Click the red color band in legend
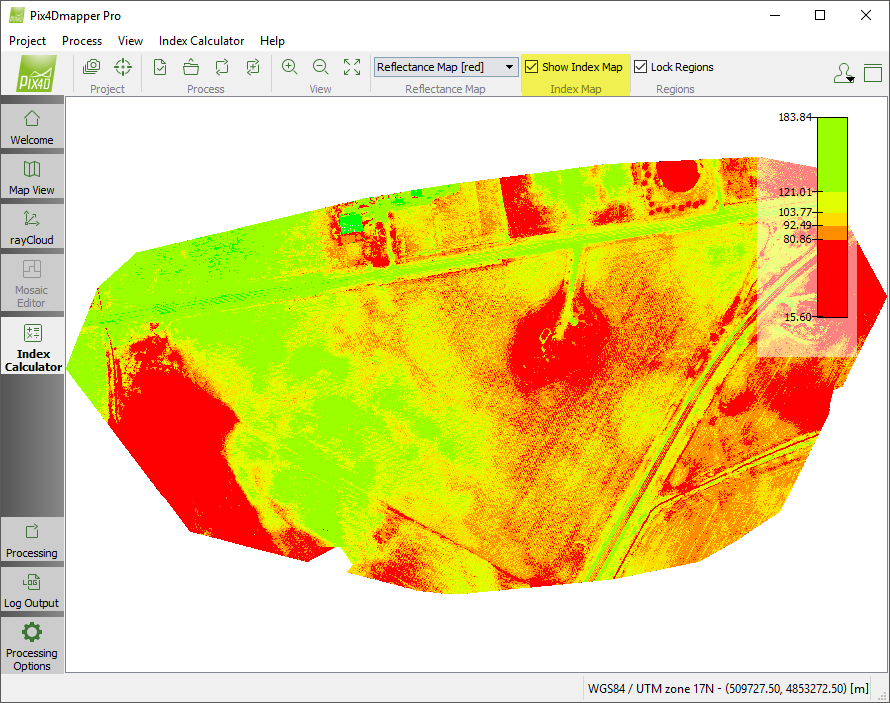Viewport: 890px width, 703px height. [832, 278]
